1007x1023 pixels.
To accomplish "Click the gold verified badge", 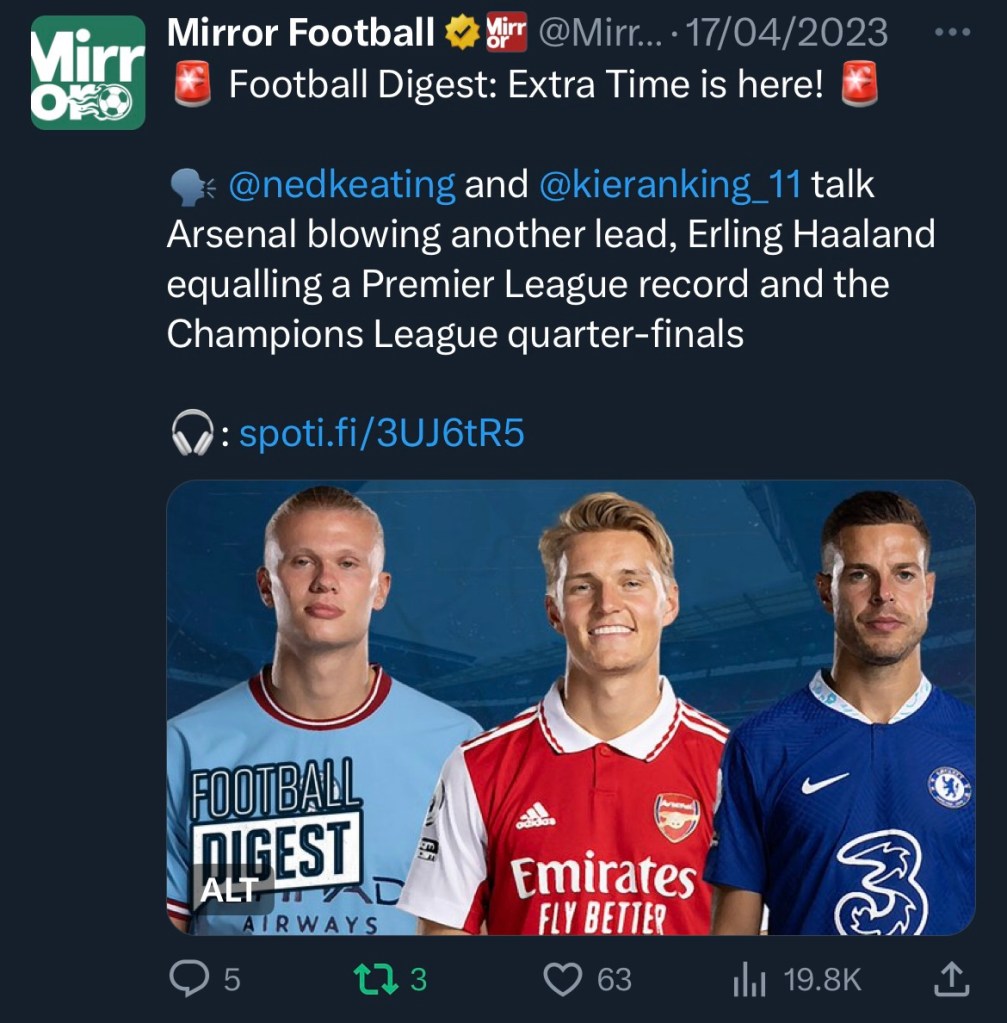I will (461, 35).
